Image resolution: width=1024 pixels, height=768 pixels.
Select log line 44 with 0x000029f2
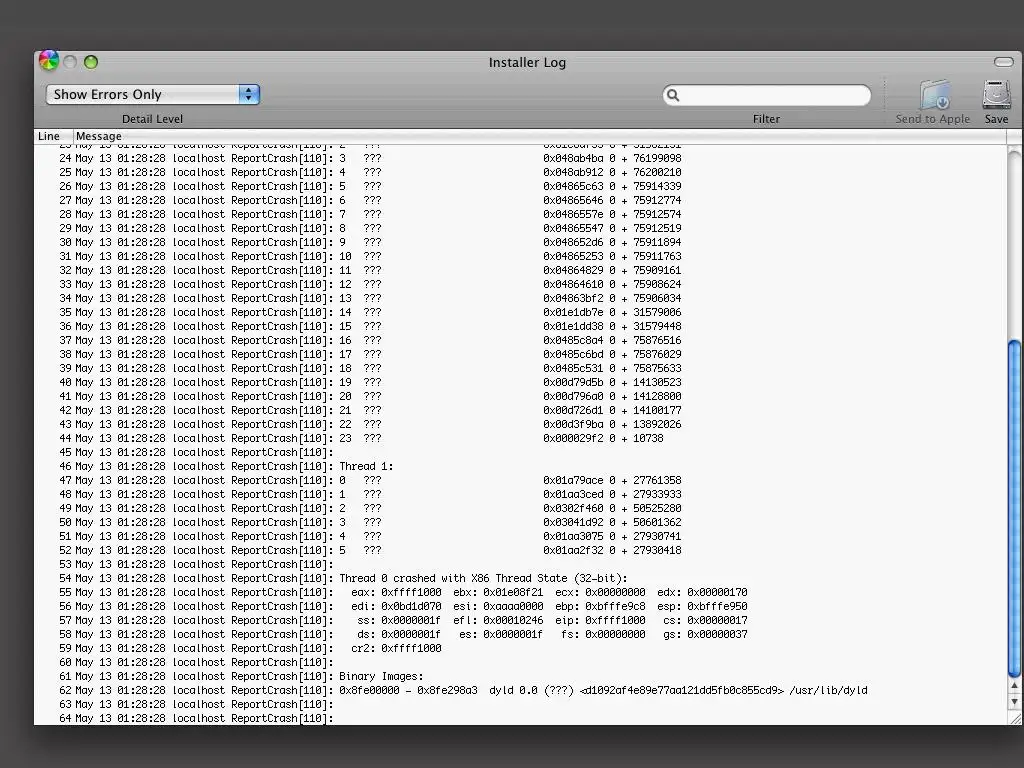click(x=520, y=438)
